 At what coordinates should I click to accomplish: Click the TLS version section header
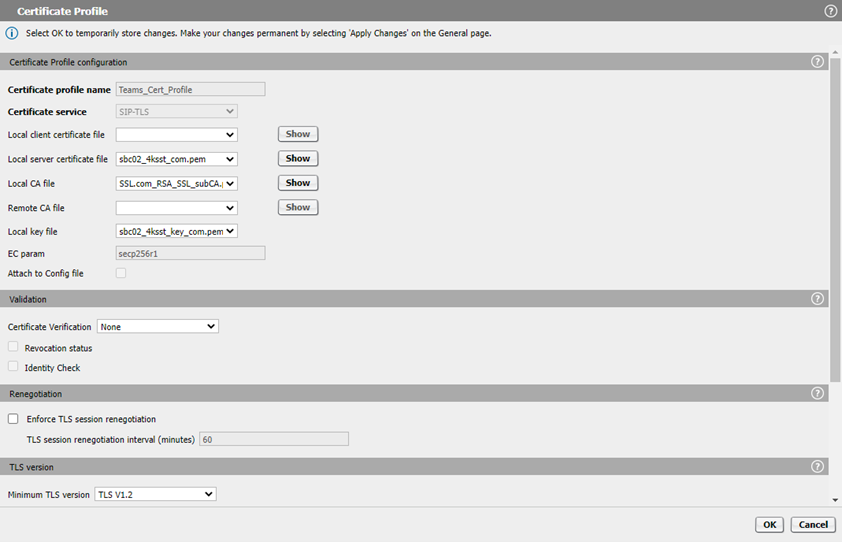tap(414, 466)
